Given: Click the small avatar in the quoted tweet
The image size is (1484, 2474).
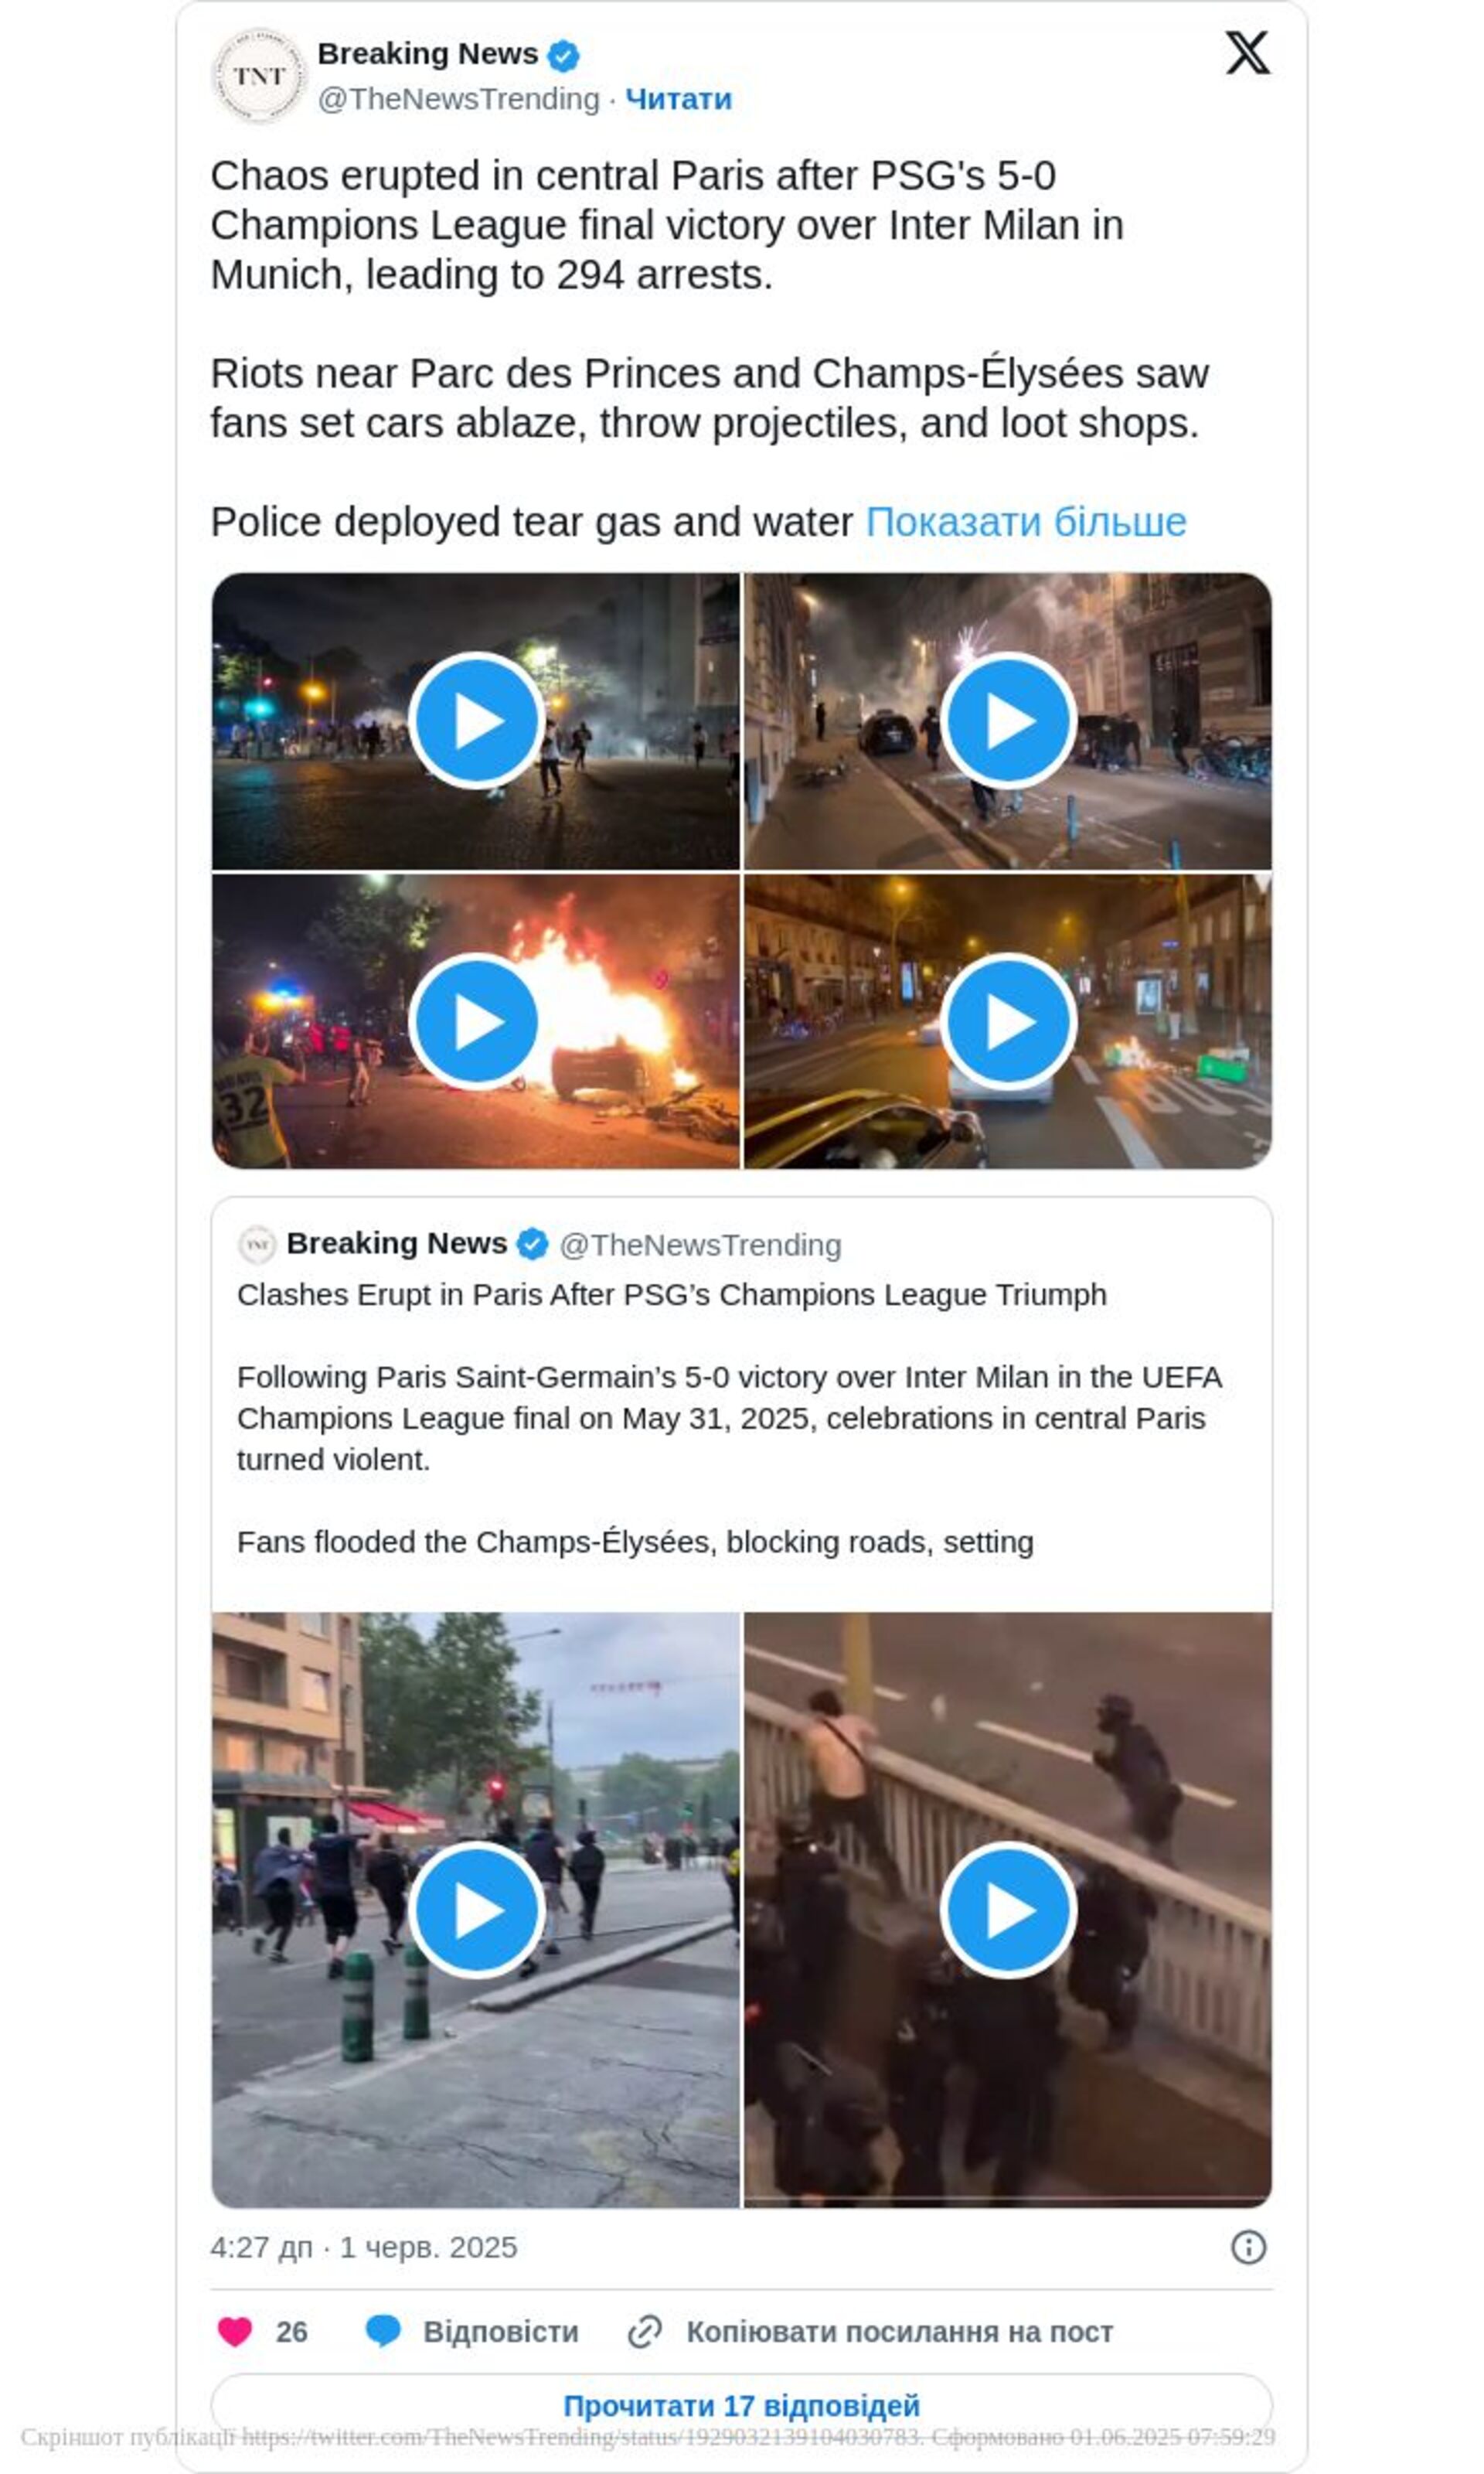Looking at the screenshot, I should pos(257,1244).
